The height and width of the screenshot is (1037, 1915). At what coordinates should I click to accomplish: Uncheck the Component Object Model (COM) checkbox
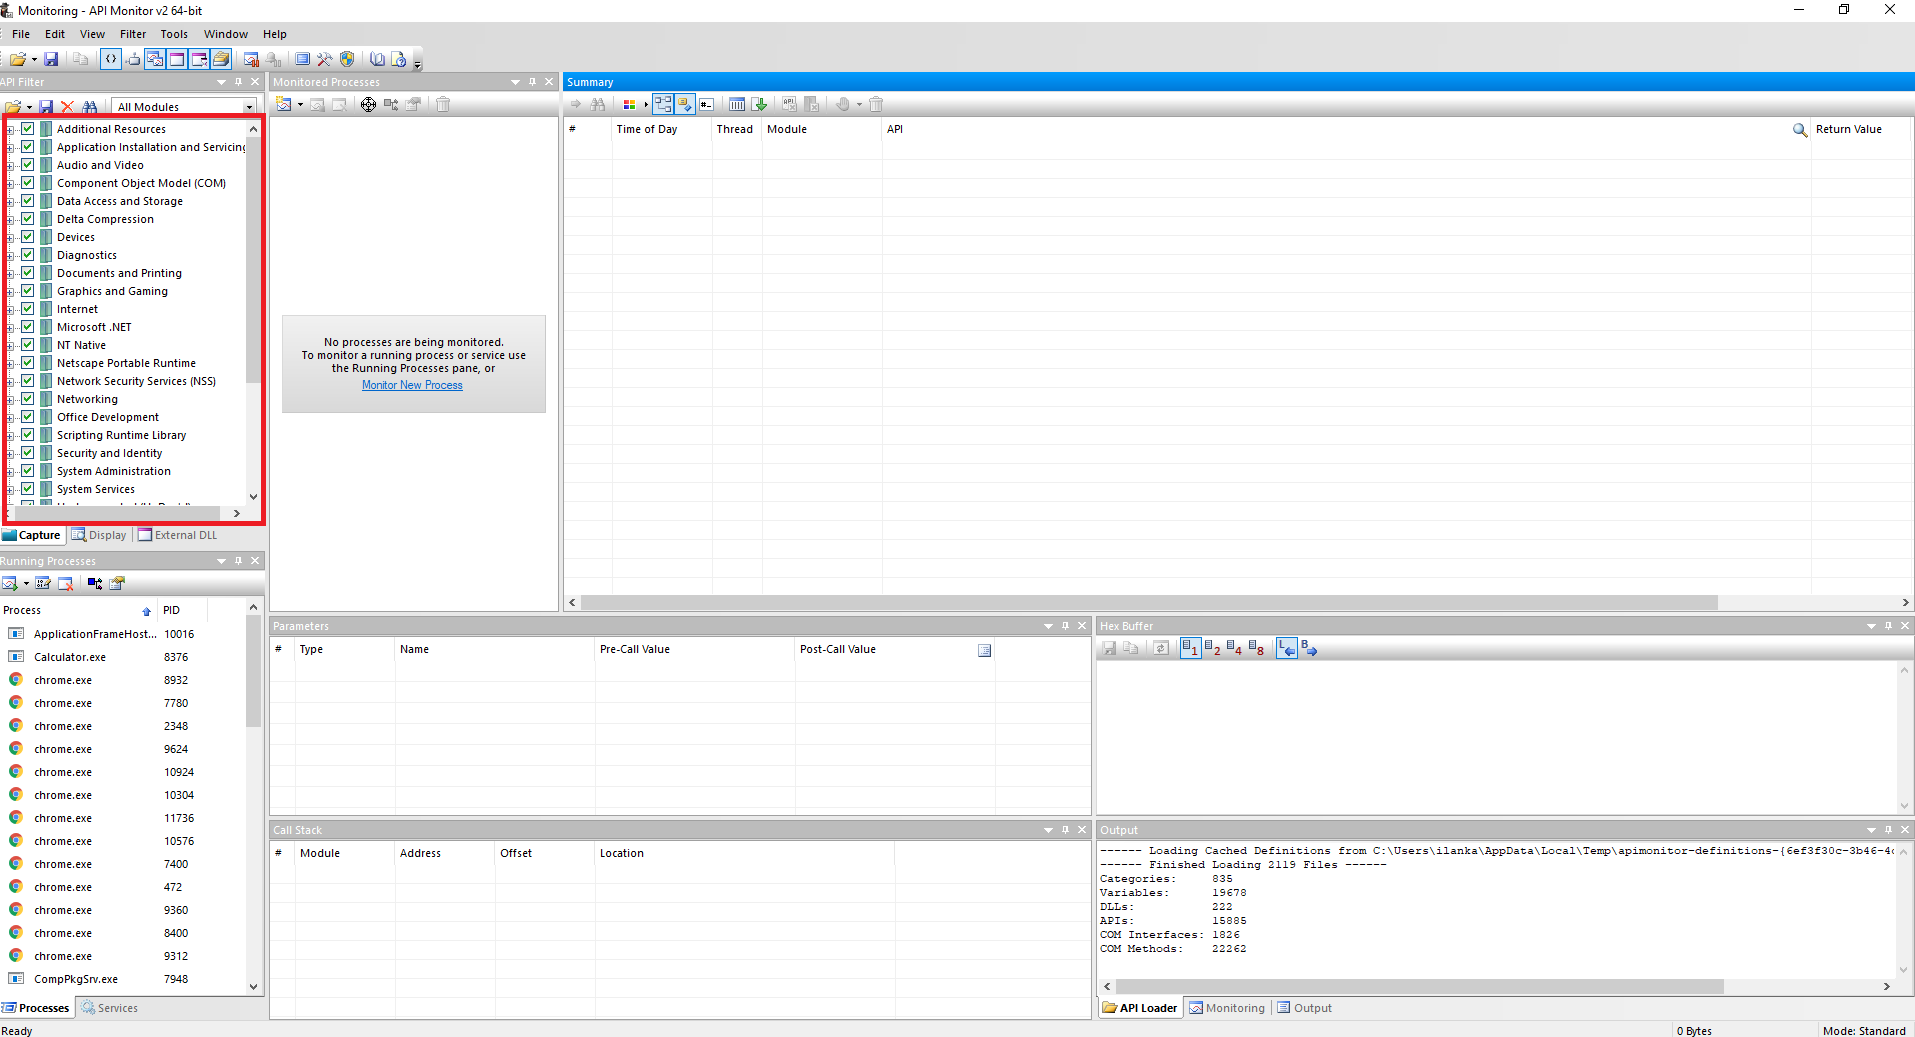point(28,183)
